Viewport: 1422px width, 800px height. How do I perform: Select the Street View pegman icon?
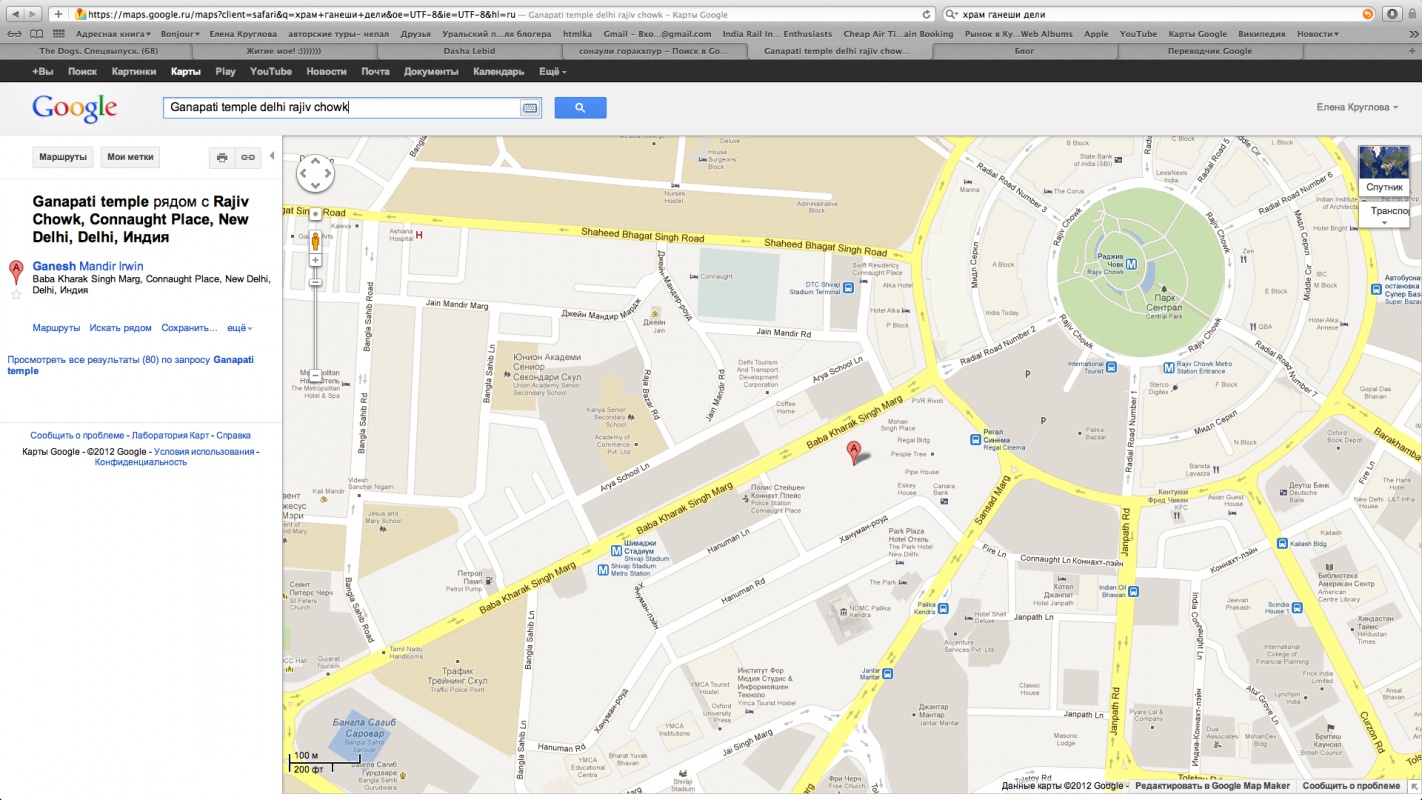315,240
